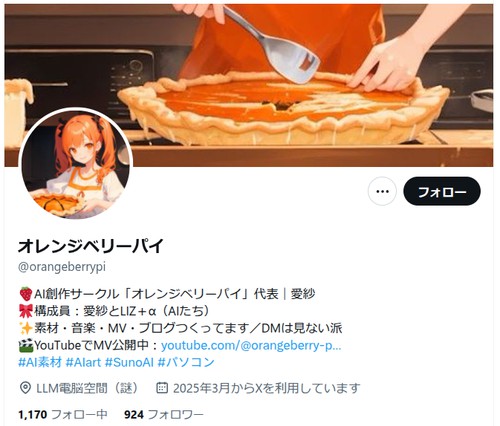The width and height of the screenshot is (500, 426).
Task: Open the round profile avatar picture
Action: [76, 164]
